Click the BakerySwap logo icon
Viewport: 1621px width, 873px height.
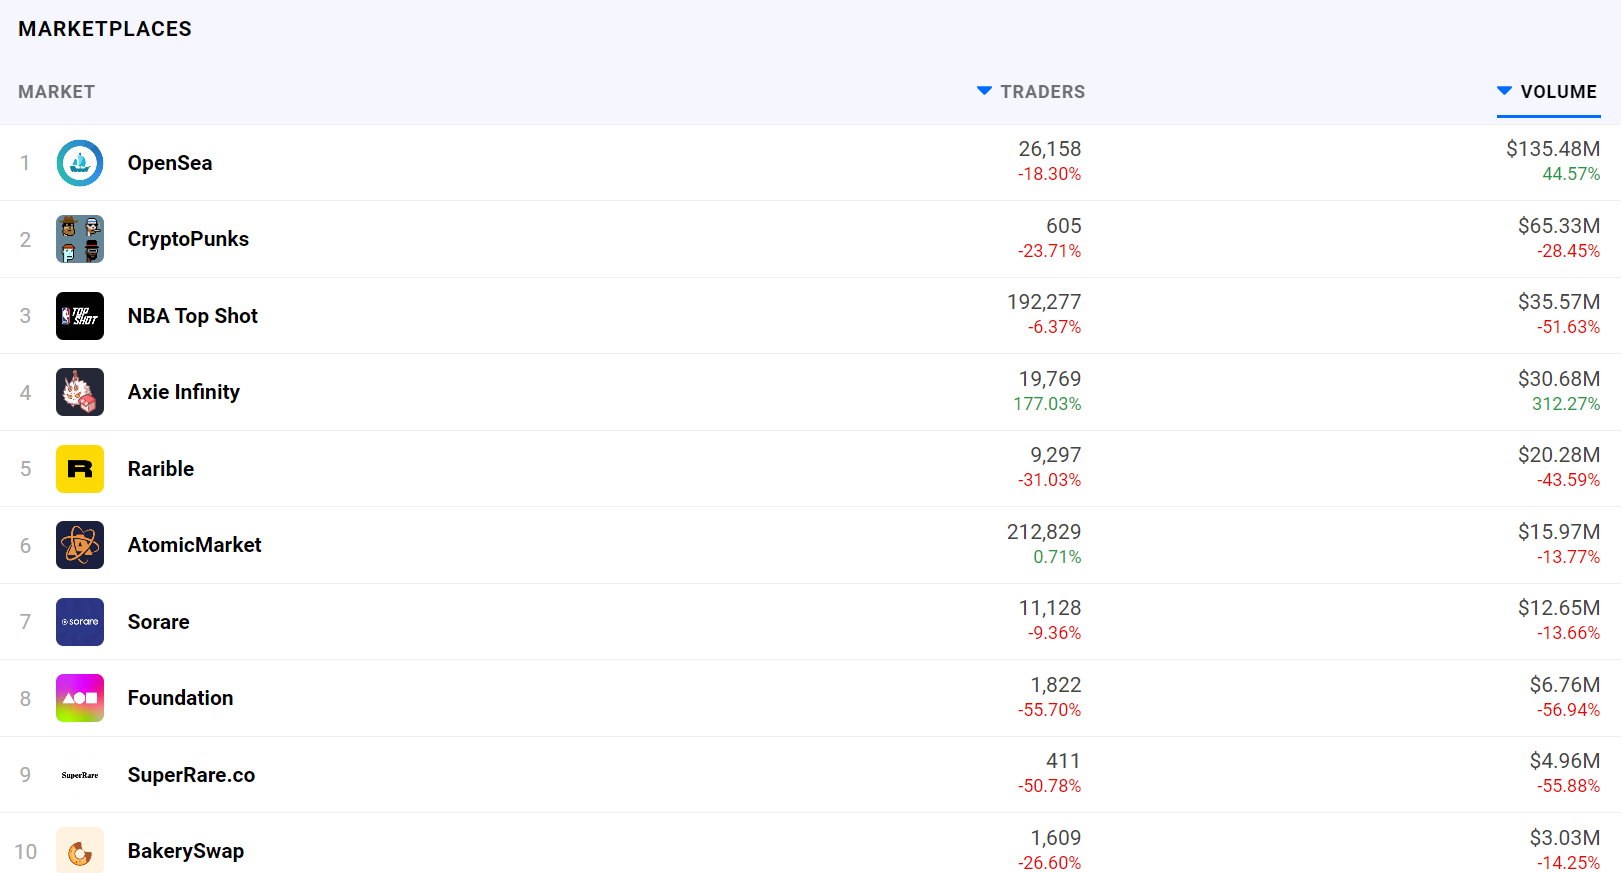tap(80, 850)
